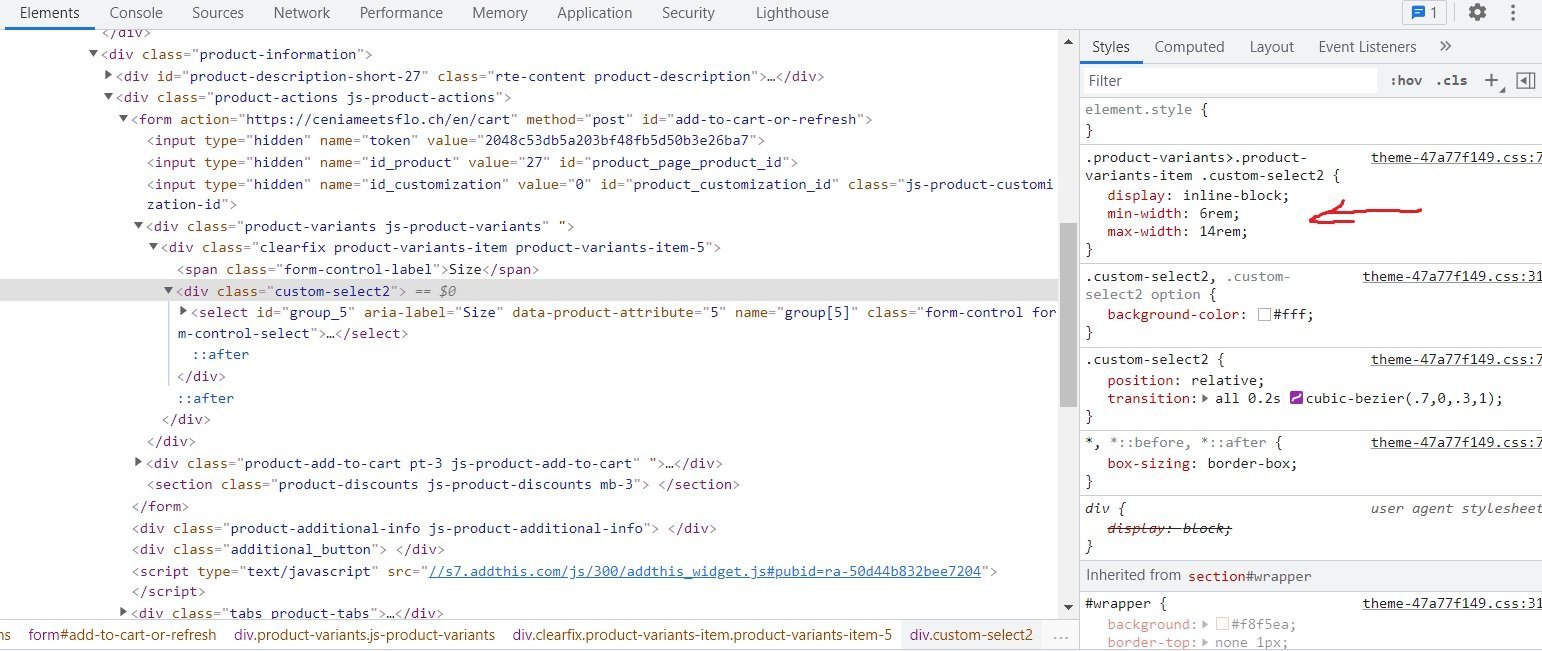This screenshot has height=651, width=1542.
Task: Select the Elements tab
Action: (x=50, y=13)
